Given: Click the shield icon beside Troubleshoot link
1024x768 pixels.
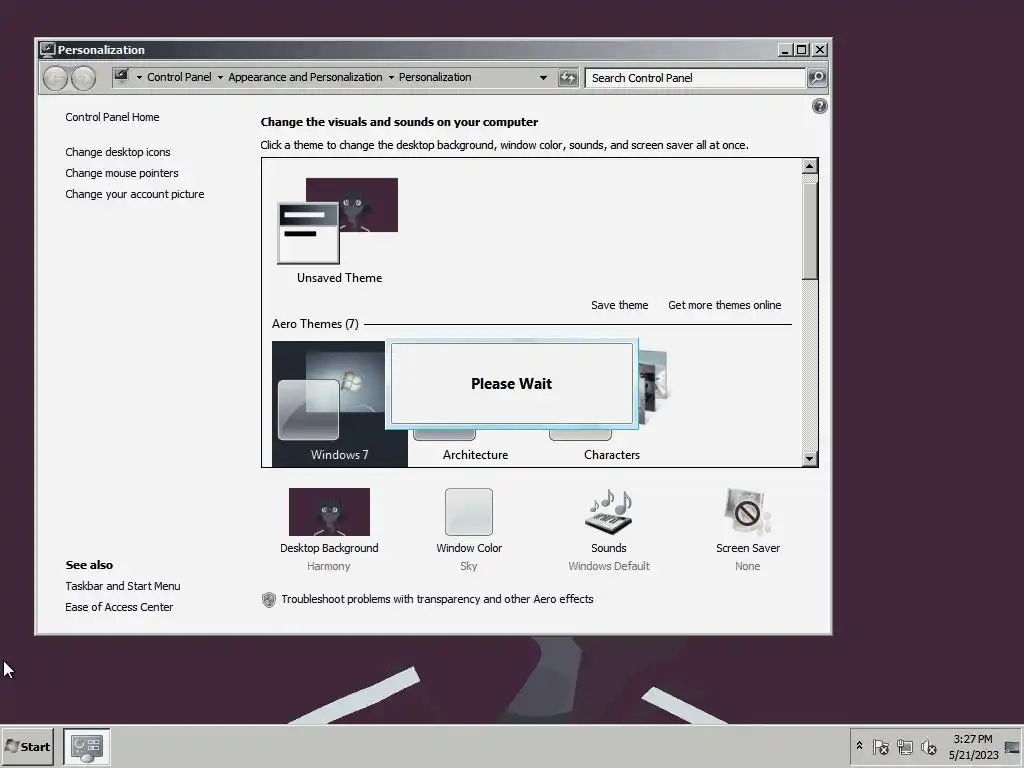Looking at the screenshot, I should click(x=268, y=600).
